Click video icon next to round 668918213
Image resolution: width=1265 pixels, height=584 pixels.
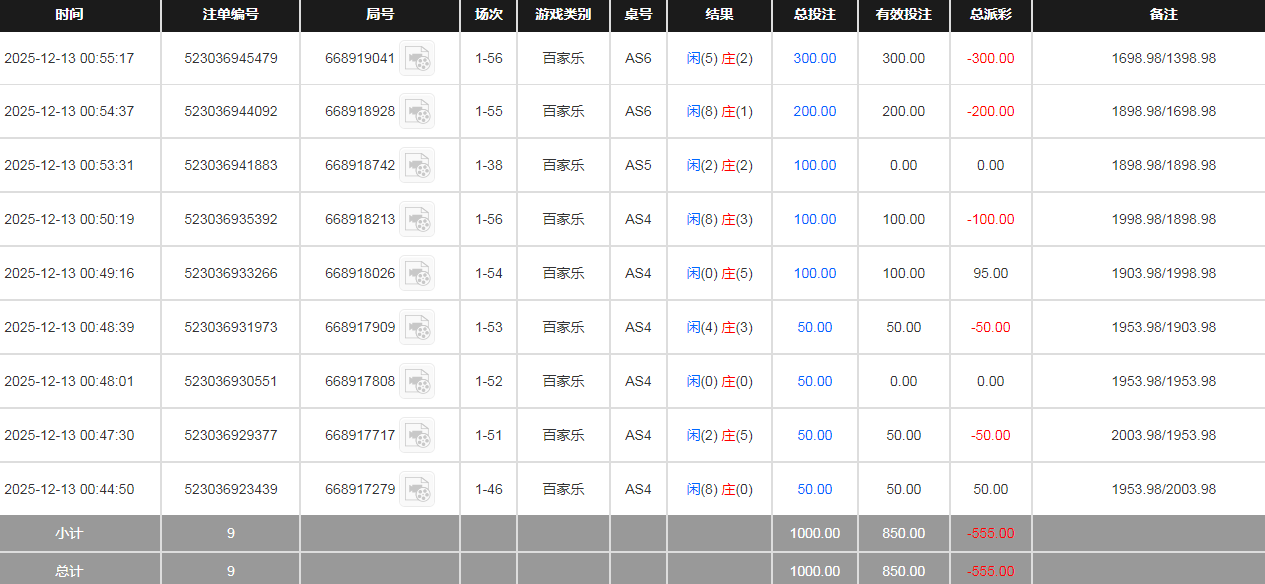tap(417, 220)
